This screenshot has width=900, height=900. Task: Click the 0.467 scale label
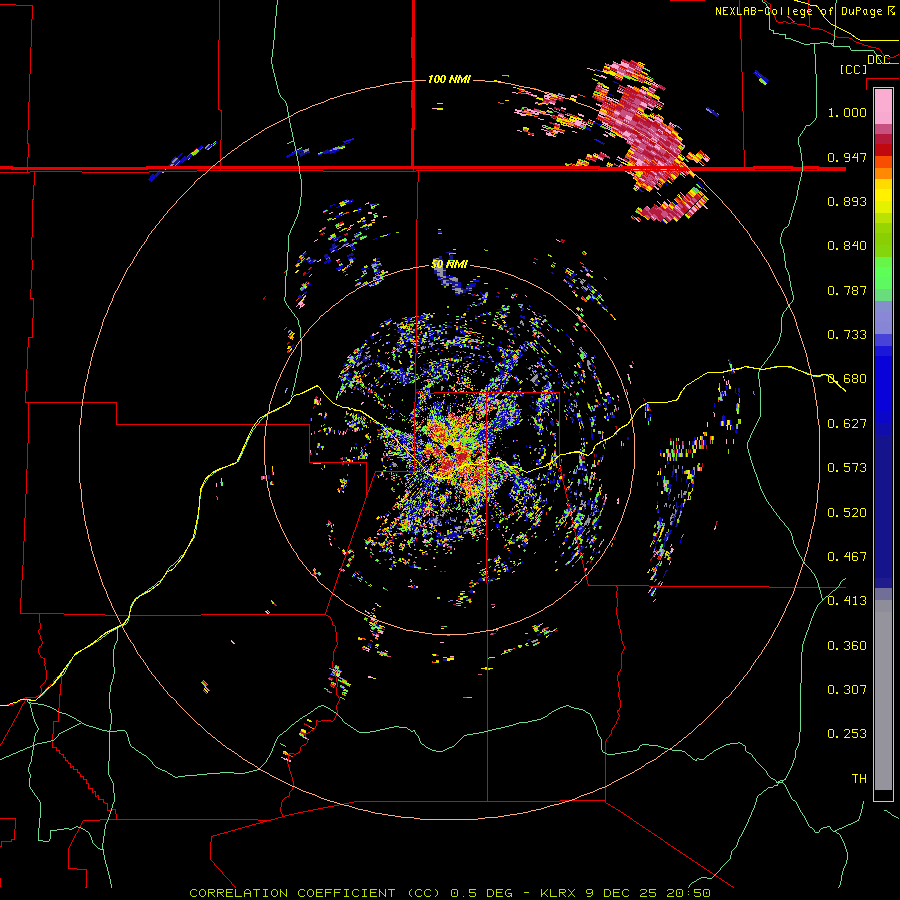coord(847,557)
